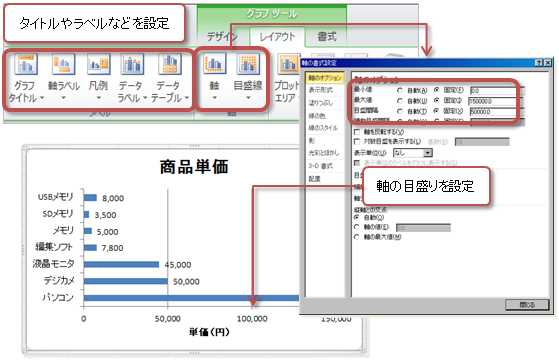Click the help question mark in the dialog title bar
Image resolution: width=559 pixels, height=360 pixels.
click(x=540, y=63)
